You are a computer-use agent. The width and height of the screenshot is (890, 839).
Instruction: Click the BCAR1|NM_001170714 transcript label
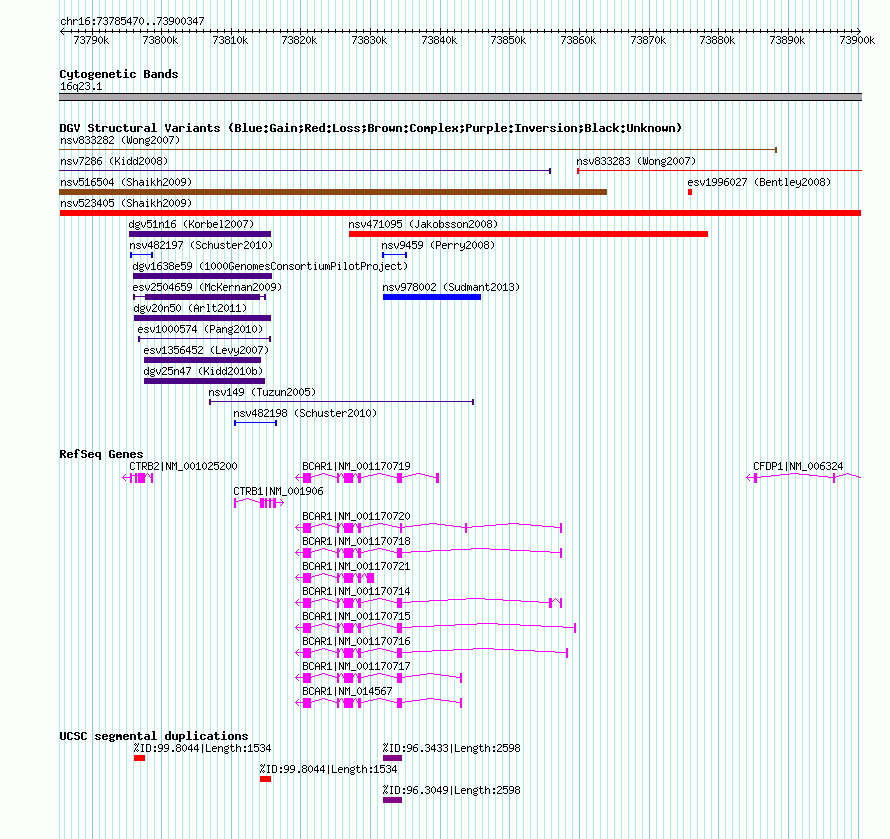tap(356, 591)
